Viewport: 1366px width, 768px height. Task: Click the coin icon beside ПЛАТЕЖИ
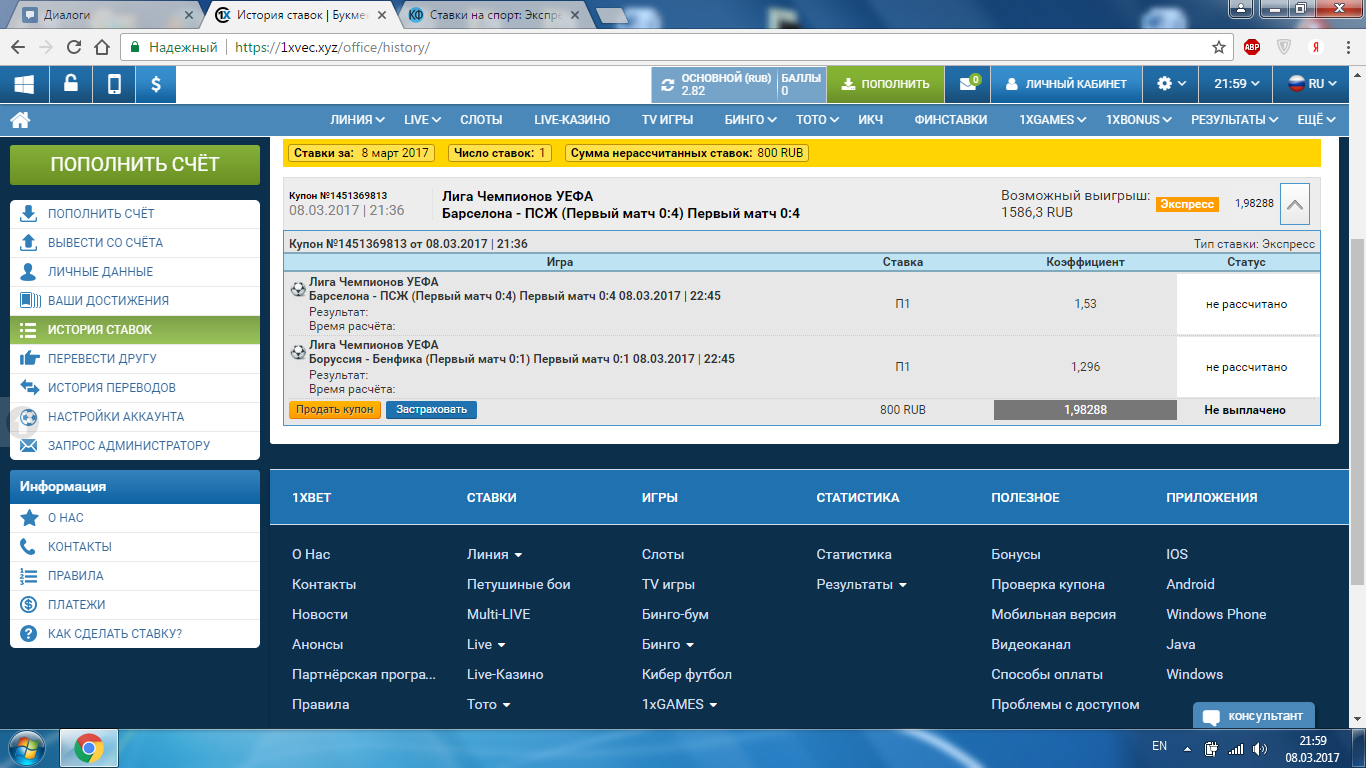(x=29, y=605)
